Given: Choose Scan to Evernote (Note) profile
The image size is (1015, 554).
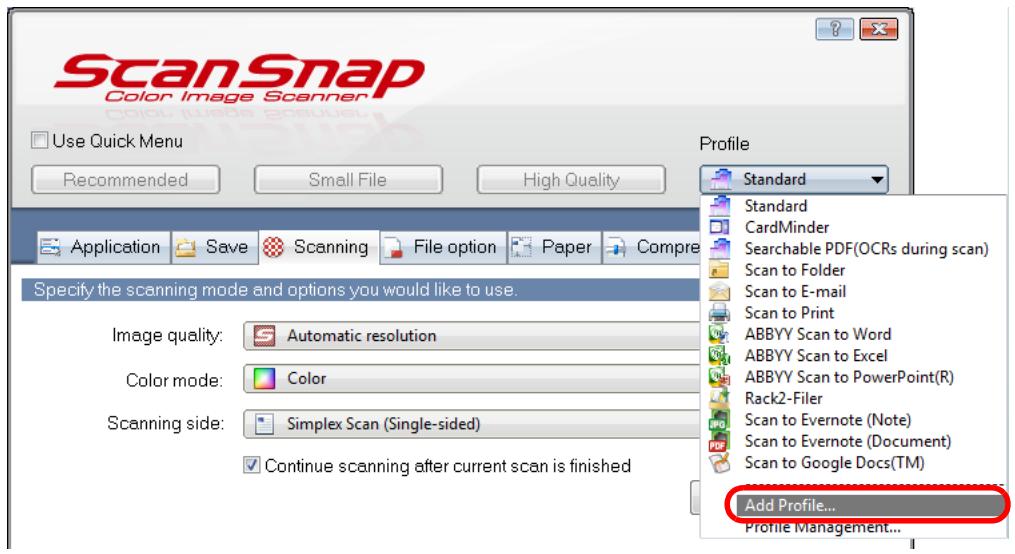Looking at the screenshot, I should pyautogui.click(x=827, y=419).
